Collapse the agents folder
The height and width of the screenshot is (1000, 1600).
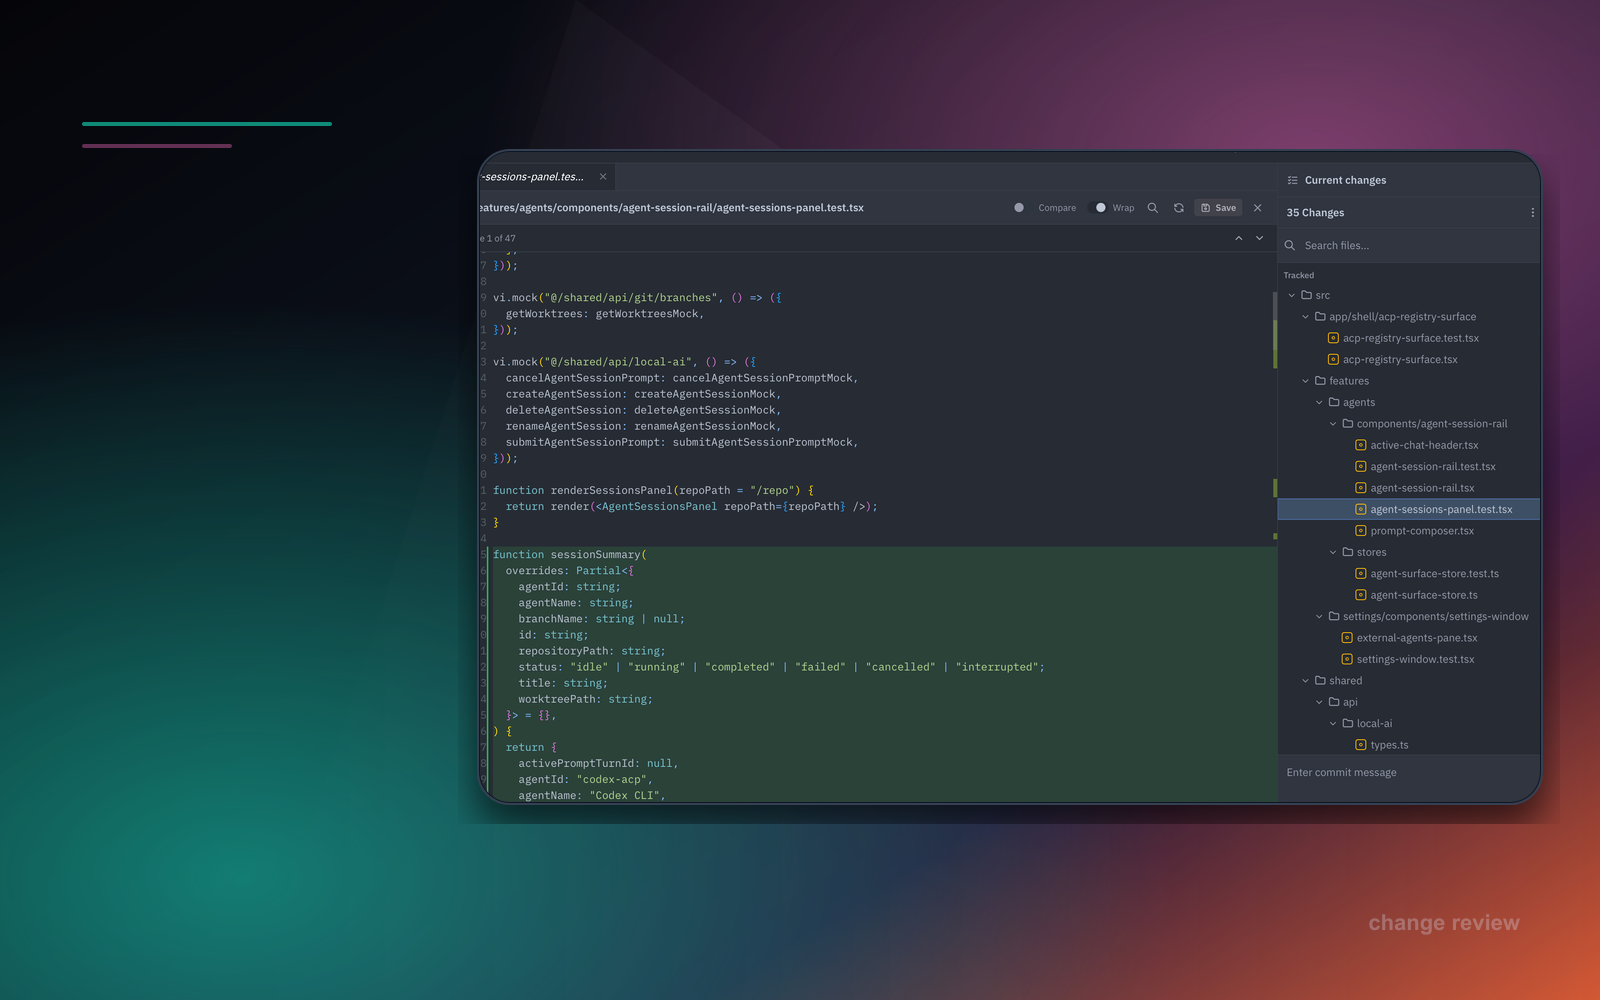point(1320,402)
